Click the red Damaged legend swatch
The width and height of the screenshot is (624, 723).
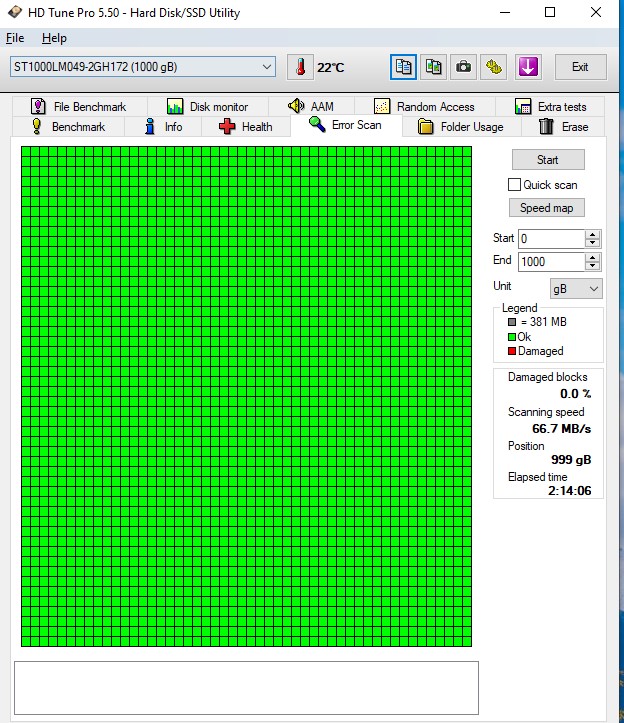(512, 351)
